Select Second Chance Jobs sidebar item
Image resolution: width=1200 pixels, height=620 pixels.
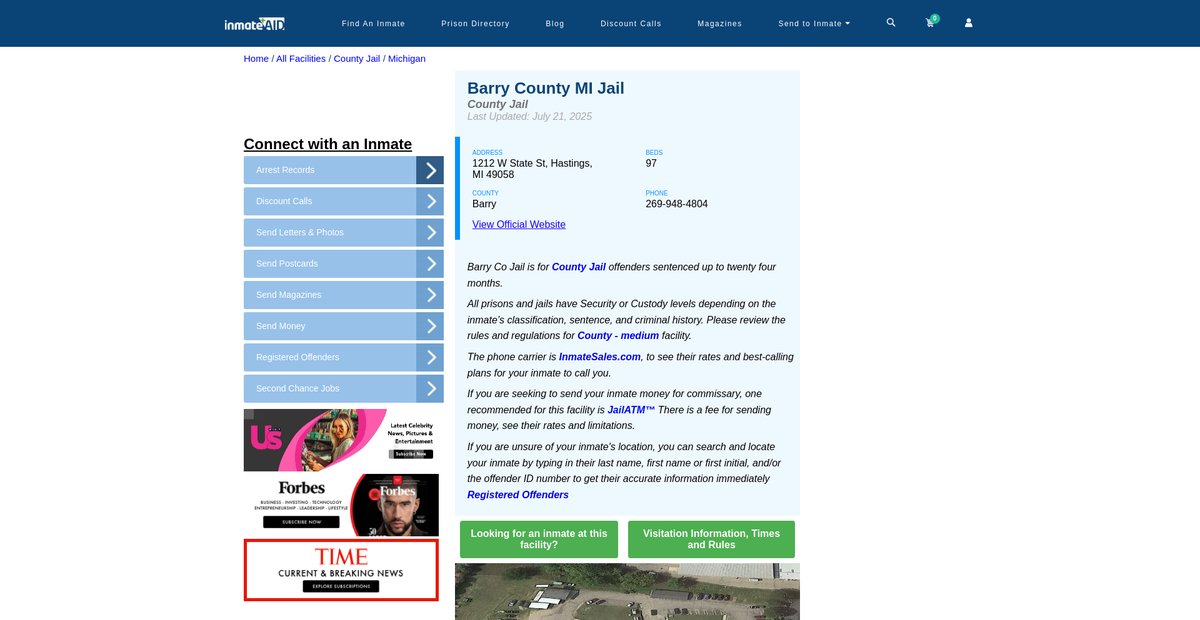(x=330, y=389)
